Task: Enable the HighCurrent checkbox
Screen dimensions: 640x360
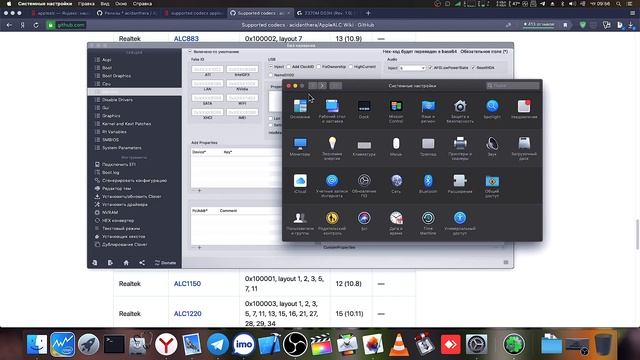Action: (351, 67)
